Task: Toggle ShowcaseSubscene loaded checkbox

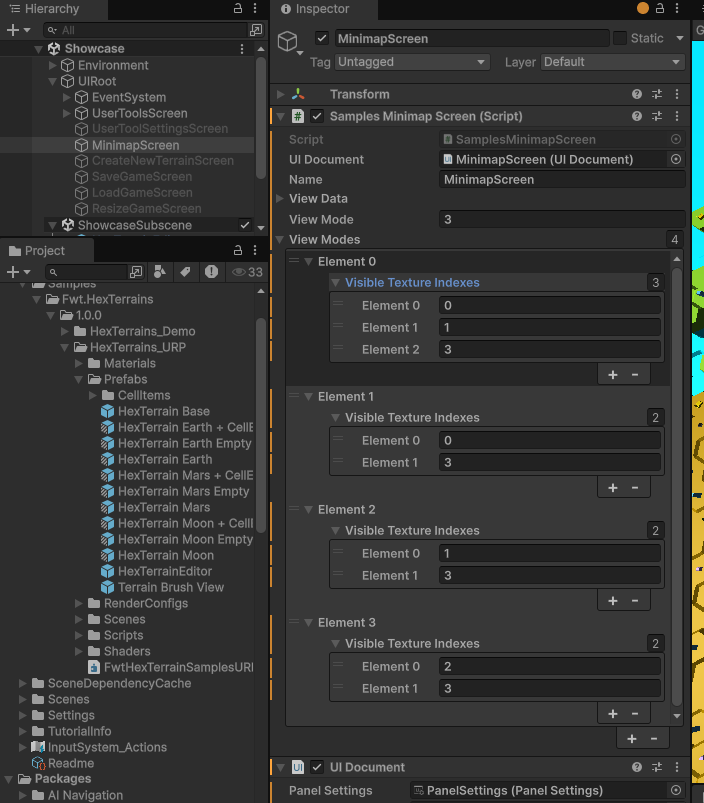Action: click(x=245, y=225)
